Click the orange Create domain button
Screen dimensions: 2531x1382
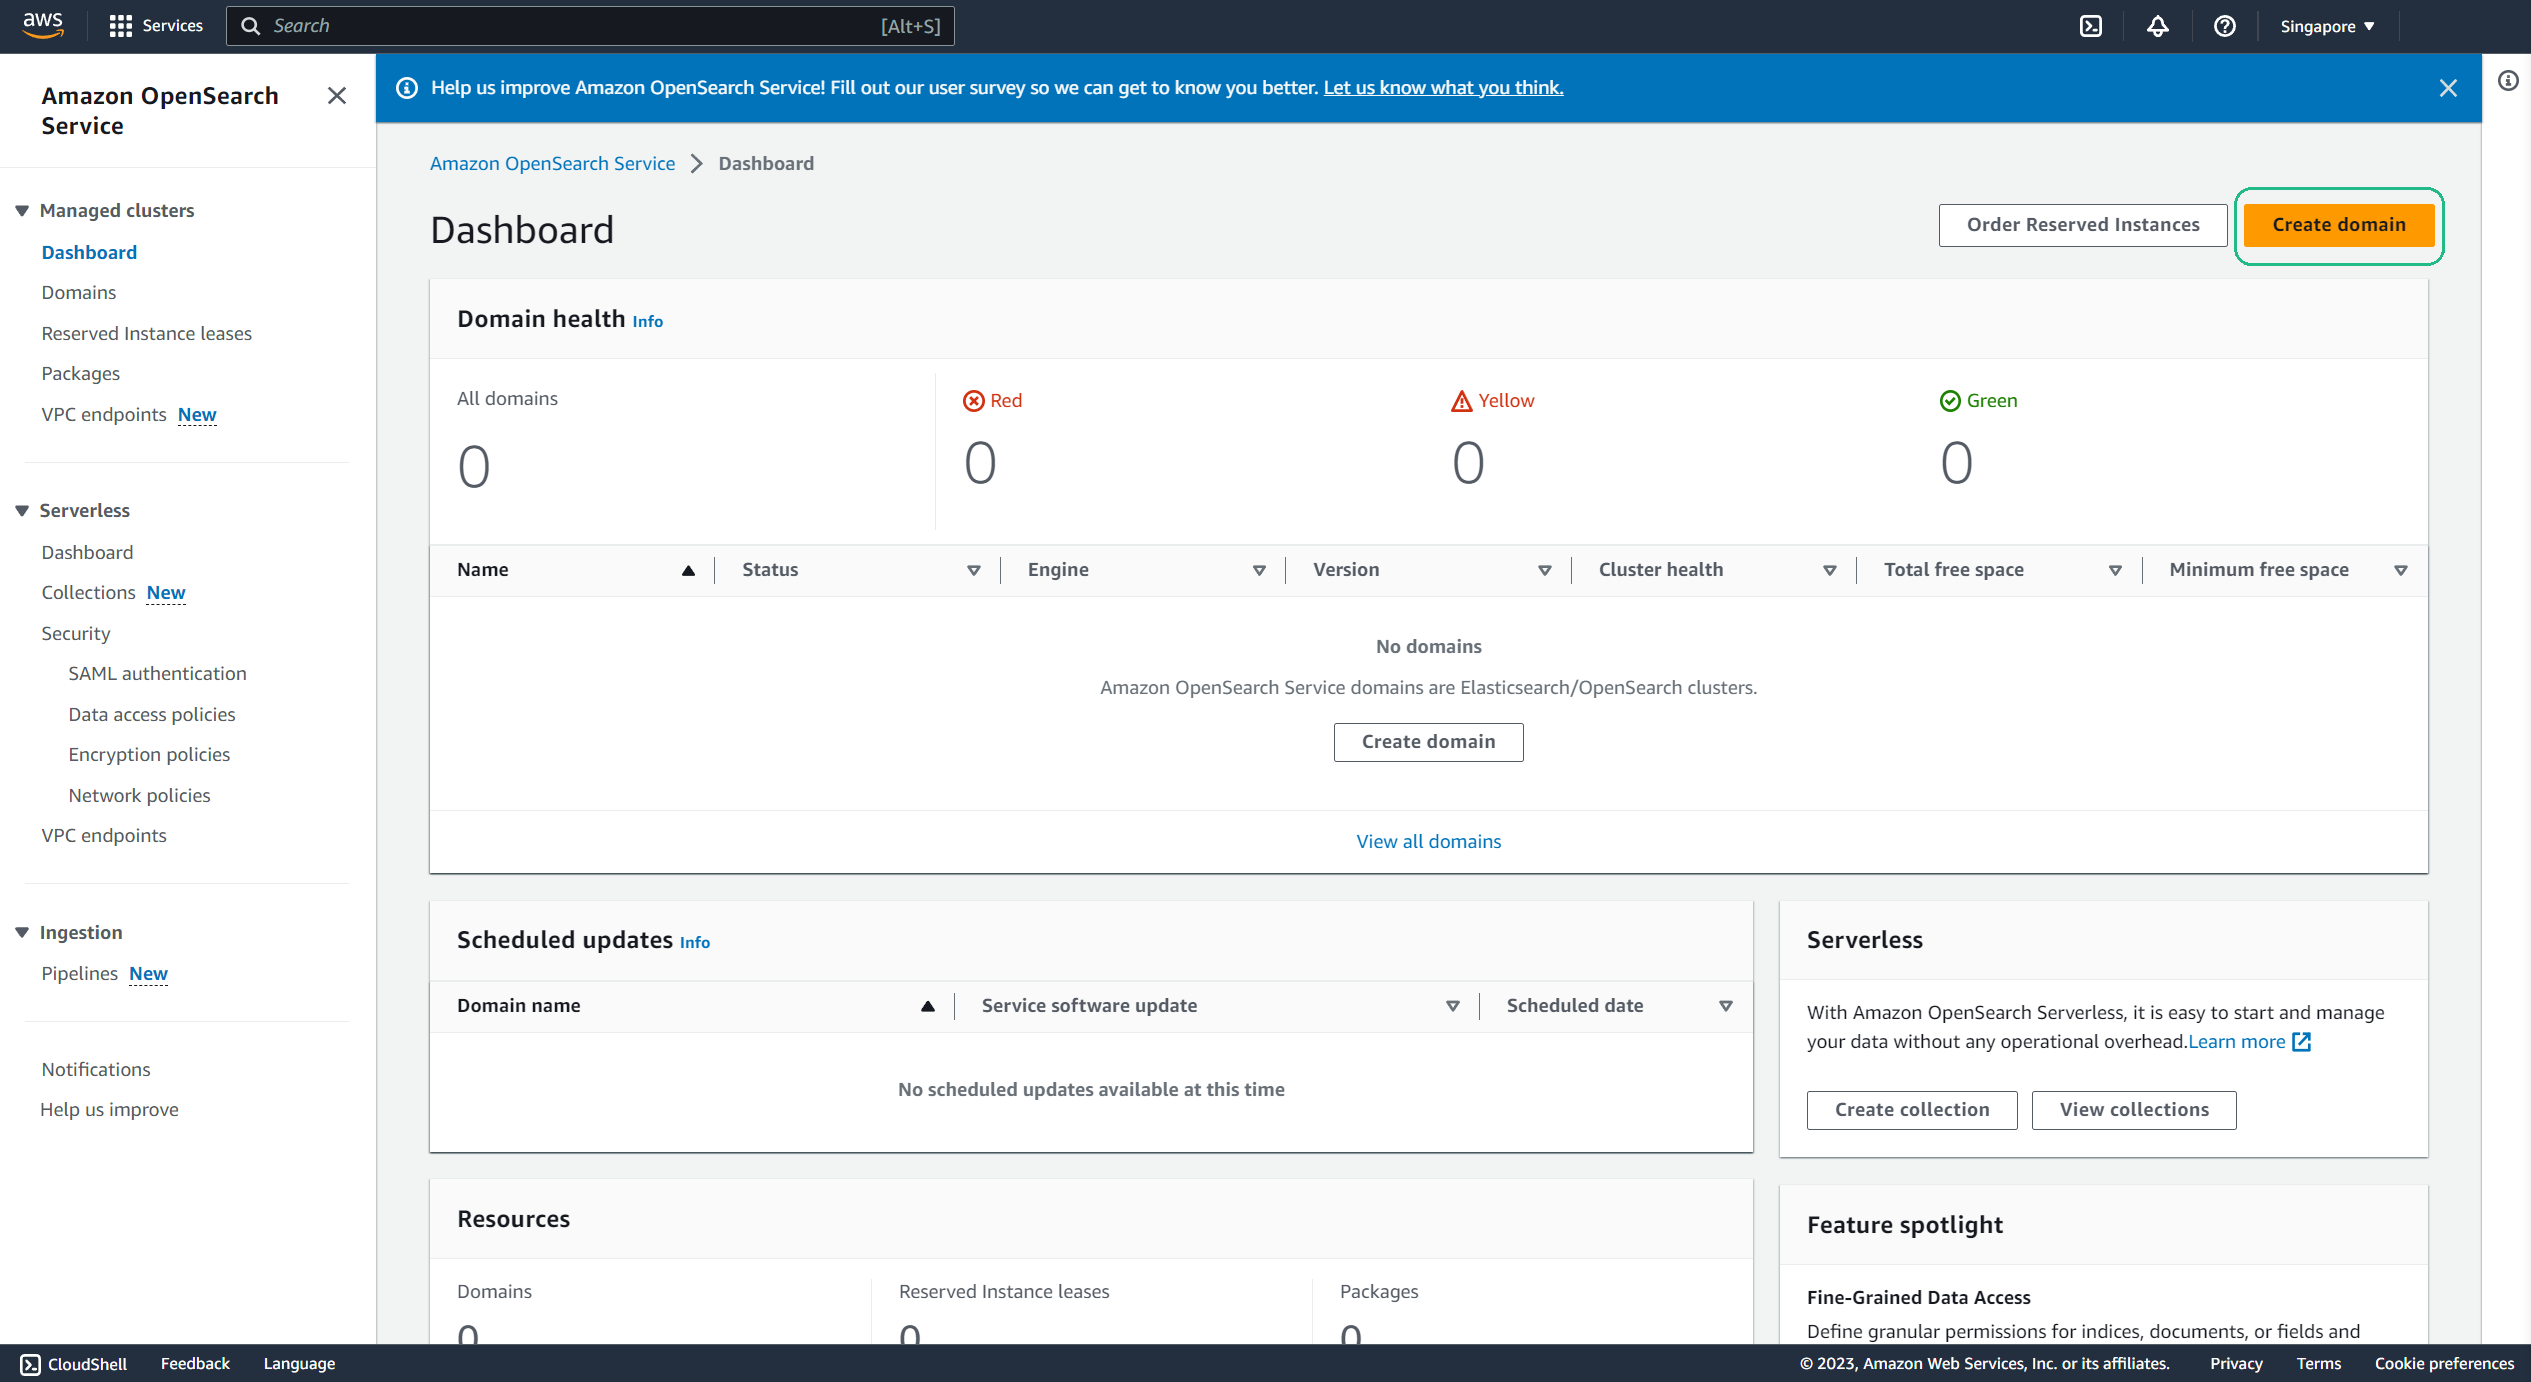click(2339, 226)
